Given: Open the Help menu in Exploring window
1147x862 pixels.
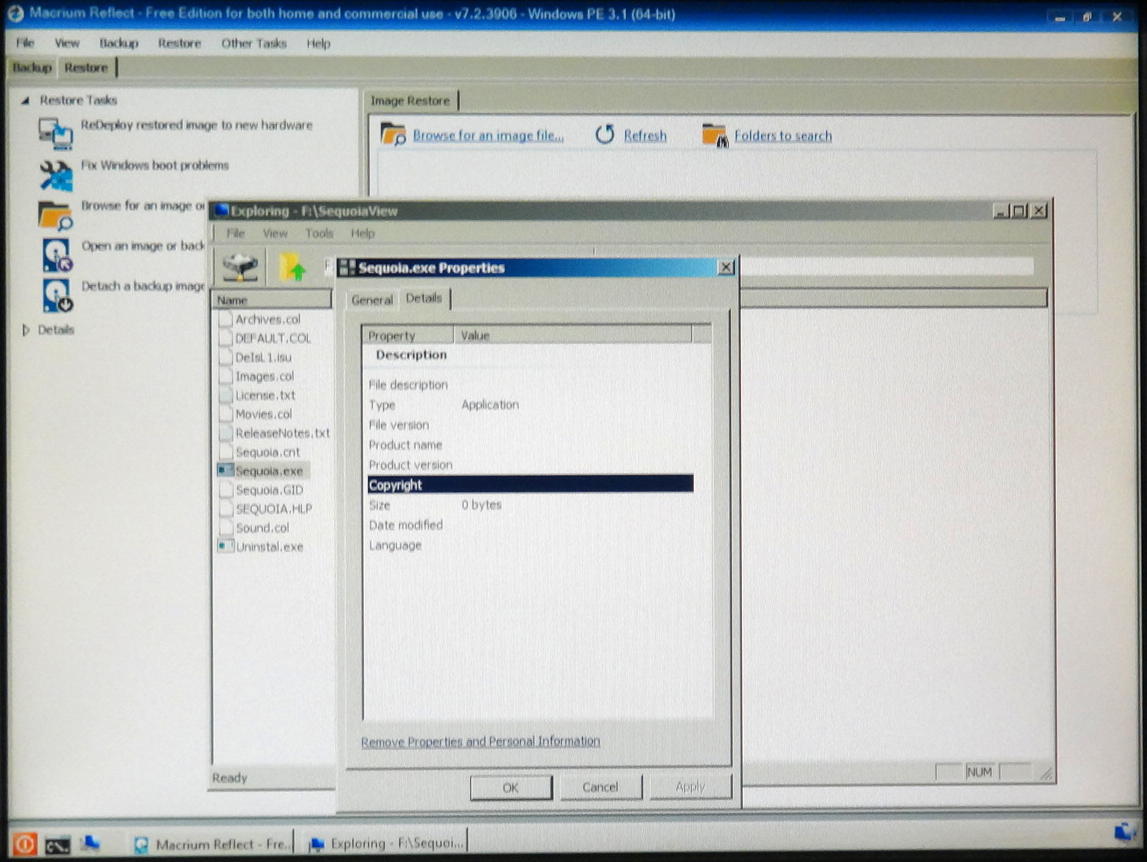Looking at the screenshot, I should (x=362, y=233).
